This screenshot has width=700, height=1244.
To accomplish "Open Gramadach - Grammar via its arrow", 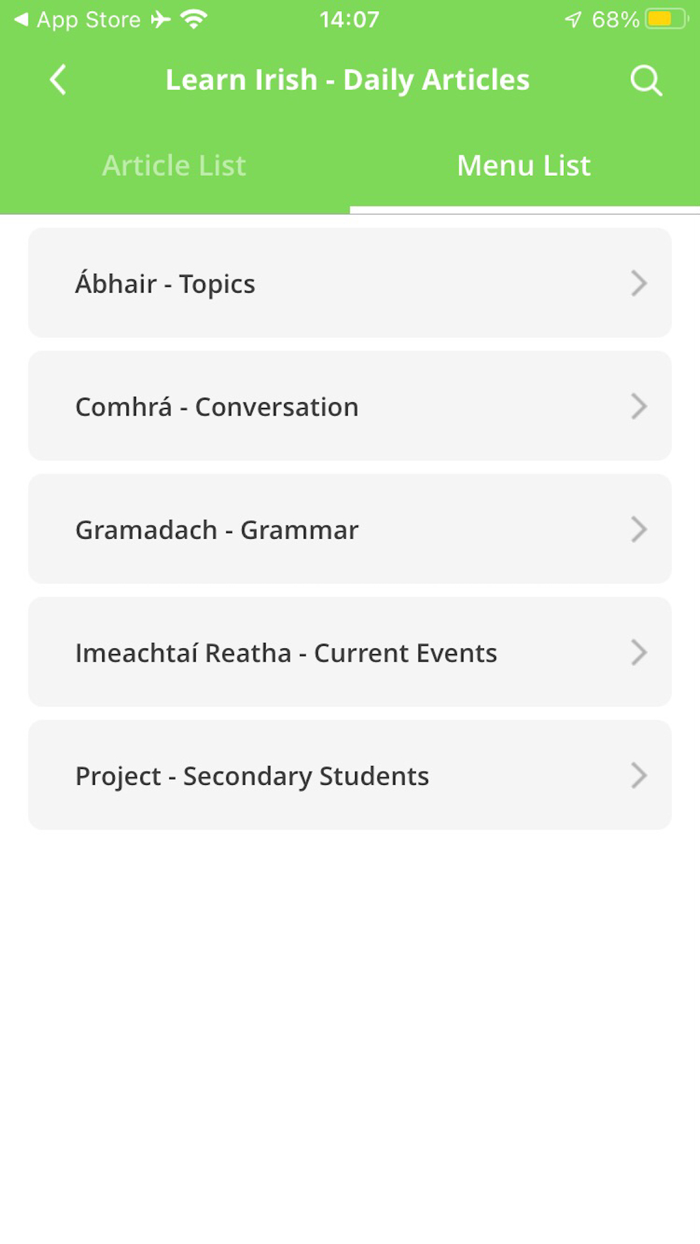I will click(639, 530).
